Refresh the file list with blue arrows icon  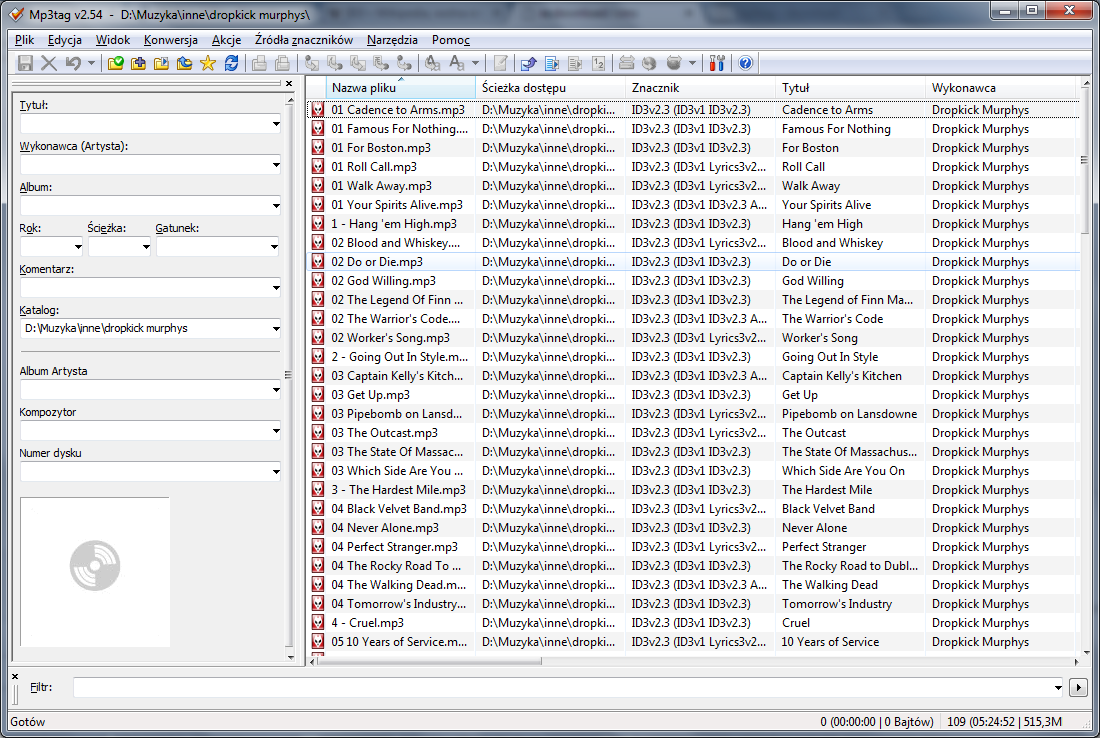coord(232,63)
